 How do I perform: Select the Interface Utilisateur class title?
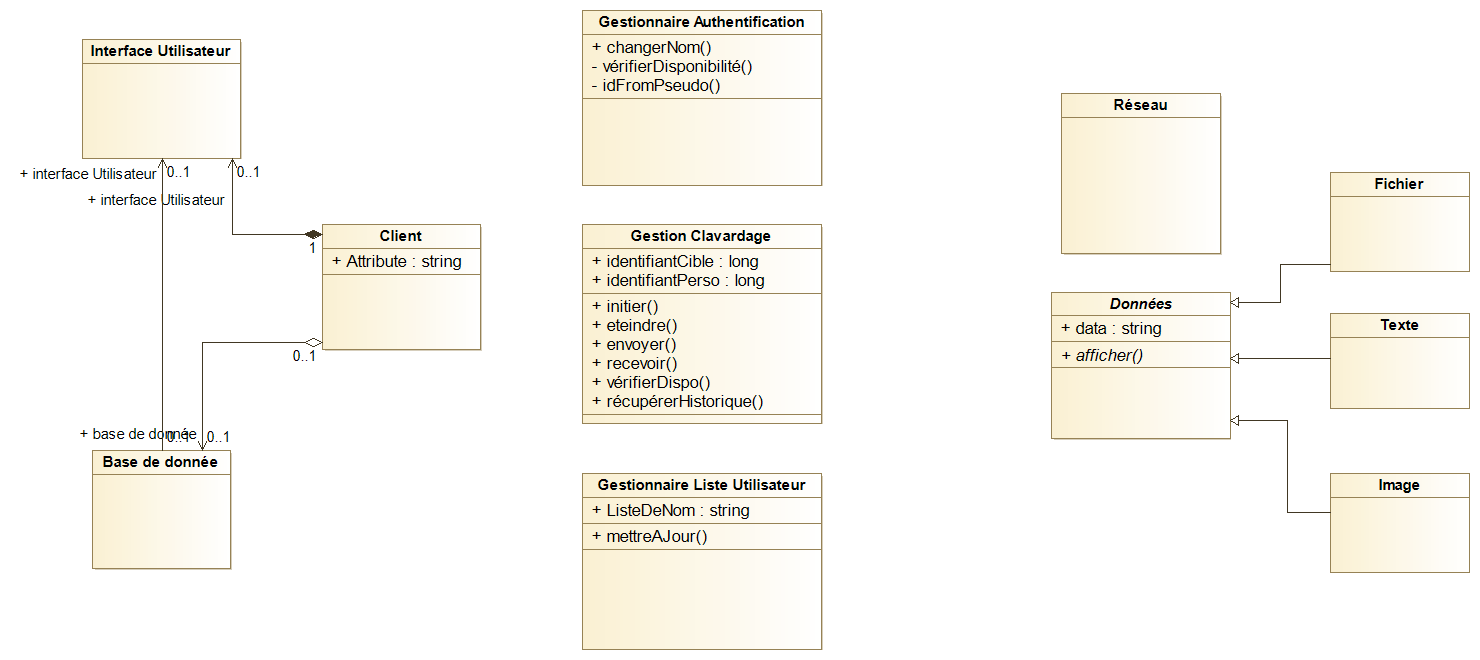161,51
